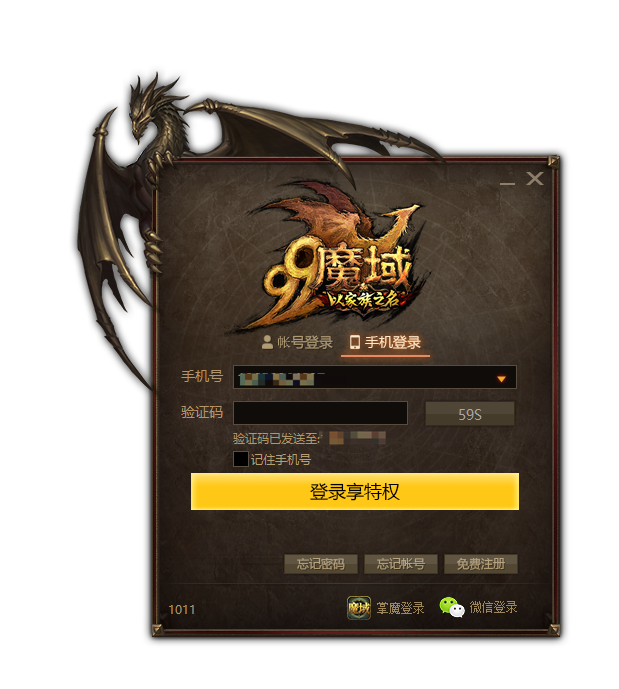Select the 手机登录 tab
Screen dimensions: 619x689
pyautogui.click(x=385, y=342)
